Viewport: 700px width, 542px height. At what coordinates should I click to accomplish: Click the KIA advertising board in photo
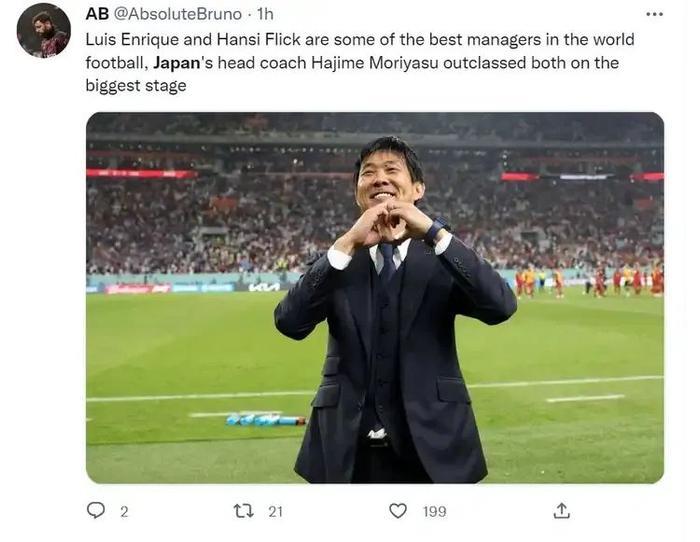point(265,287)
